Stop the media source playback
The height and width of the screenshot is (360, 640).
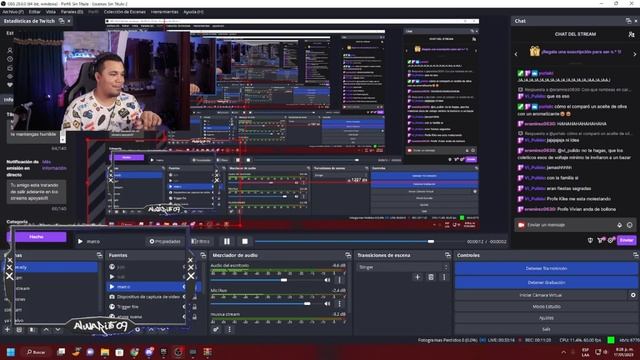click(x=244, y=242)
